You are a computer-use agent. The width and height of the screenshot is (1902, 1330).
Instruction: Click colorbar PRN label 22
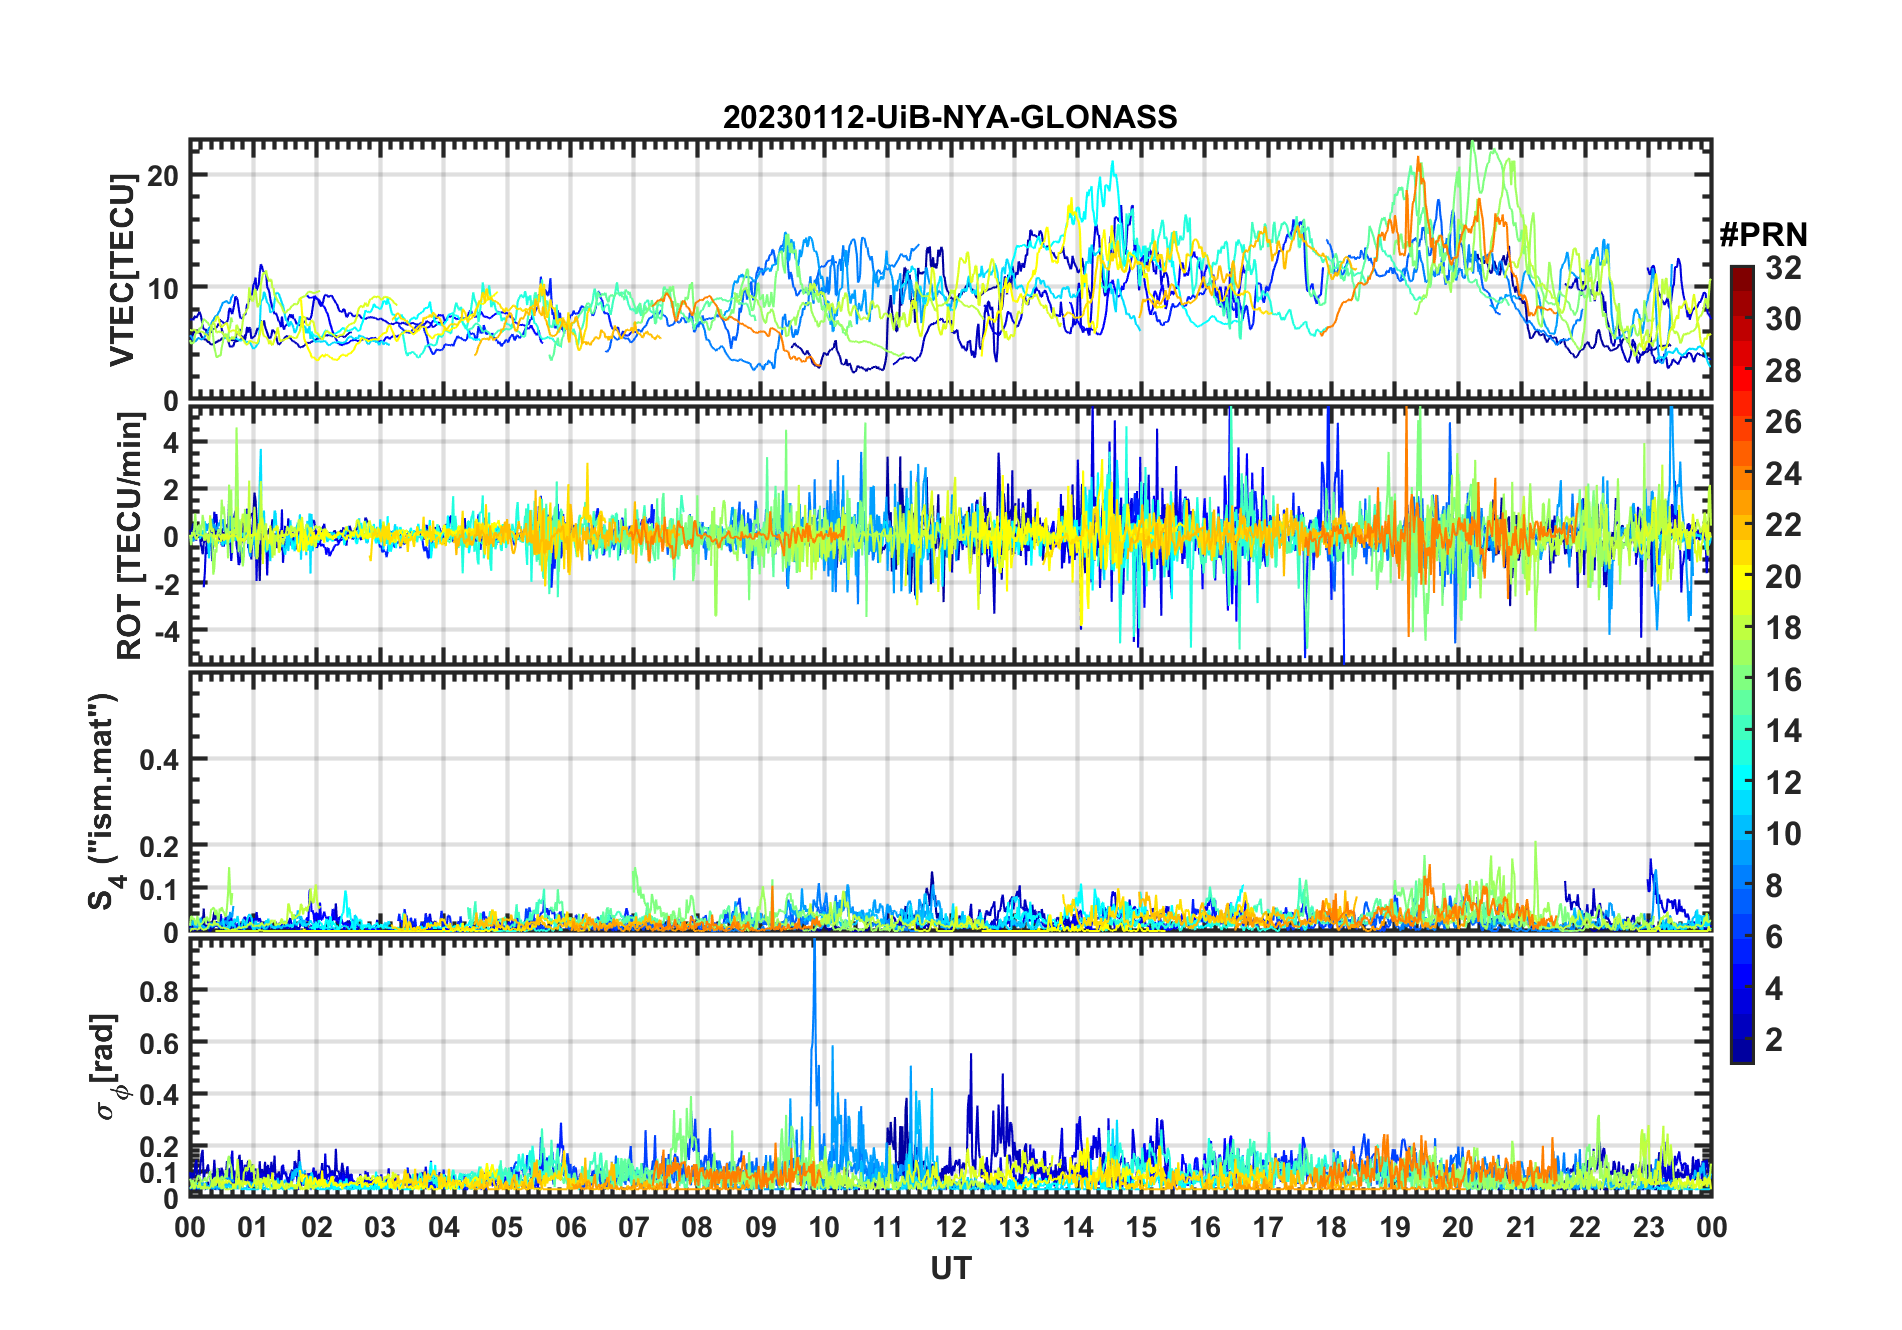[1783, 525]
